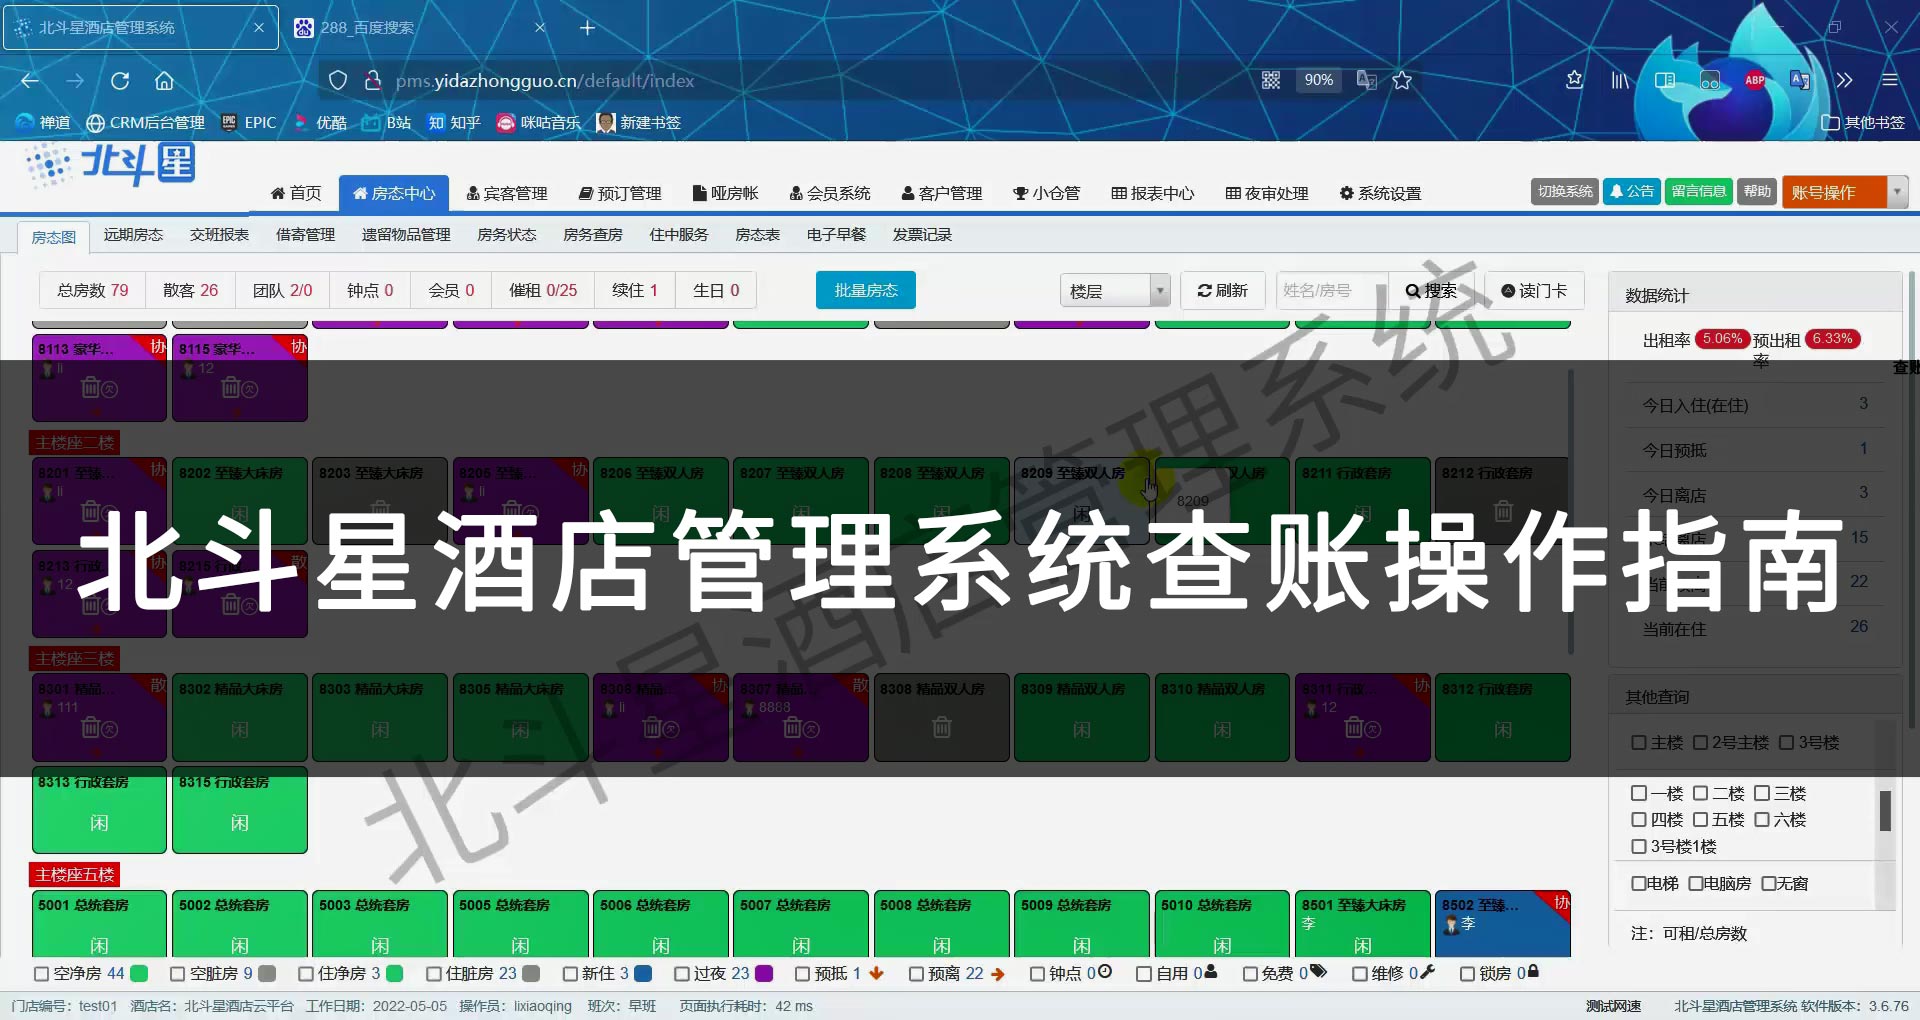1920x1020 pixels.
Task: Toggle the 空净房 checkbox
Action: [x=41, y=973]
